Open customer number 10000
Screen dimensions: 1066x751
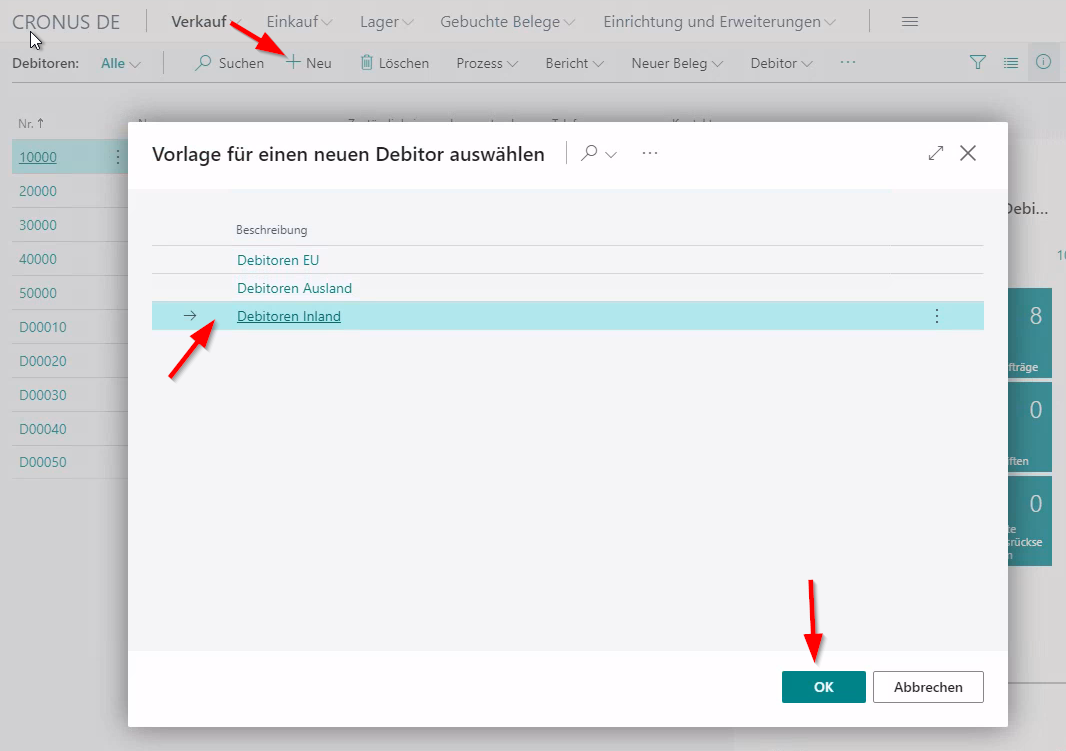click(x=37, y=157)
